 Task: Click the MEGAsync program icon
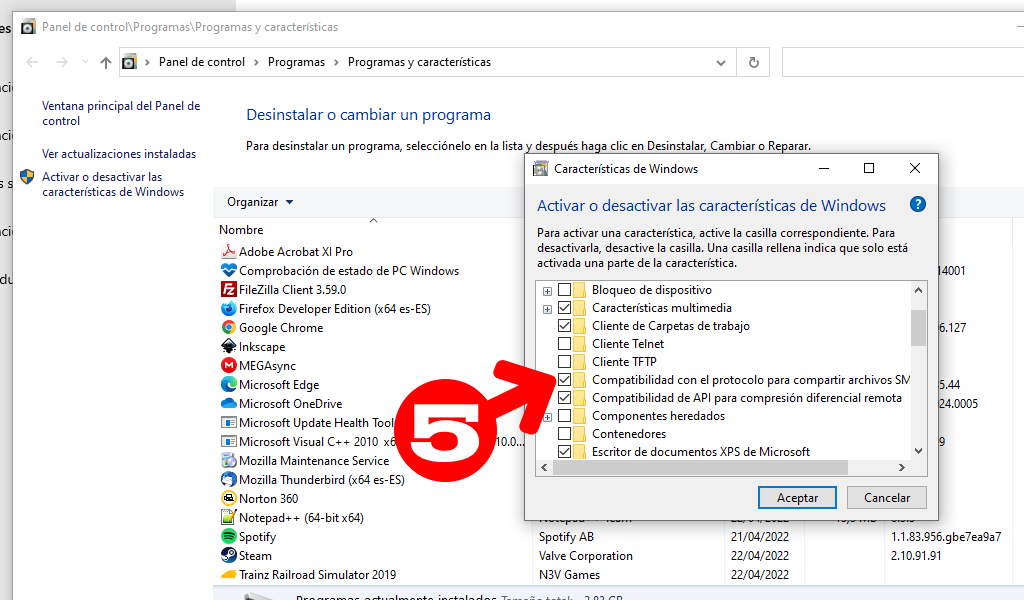pos(228,365)
